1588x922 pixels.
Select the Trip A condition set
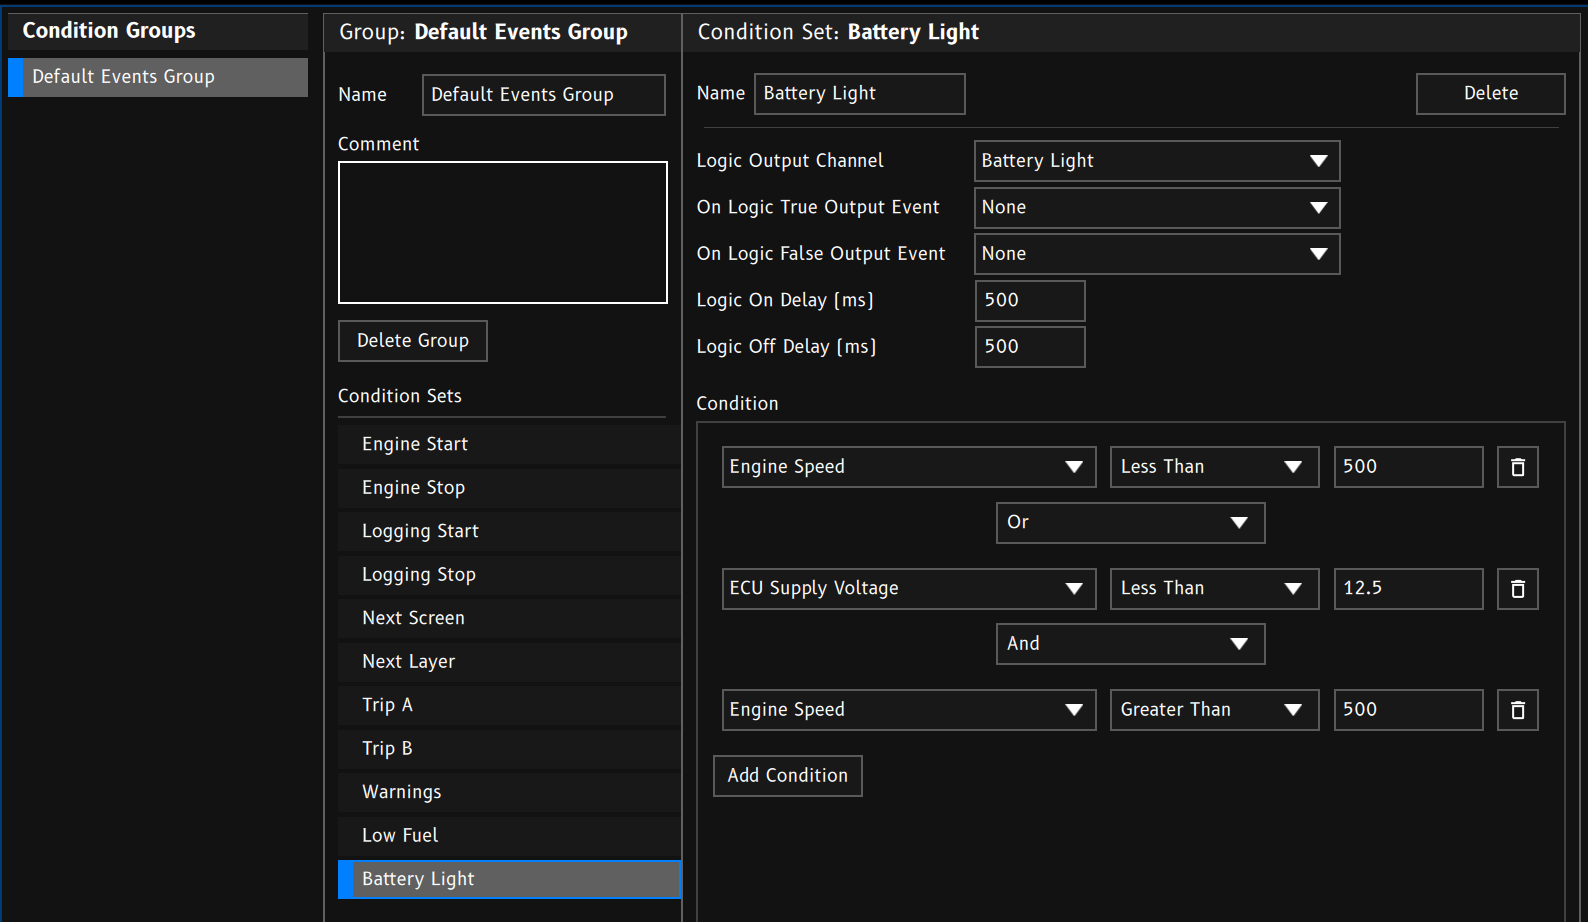click(509, 705)
